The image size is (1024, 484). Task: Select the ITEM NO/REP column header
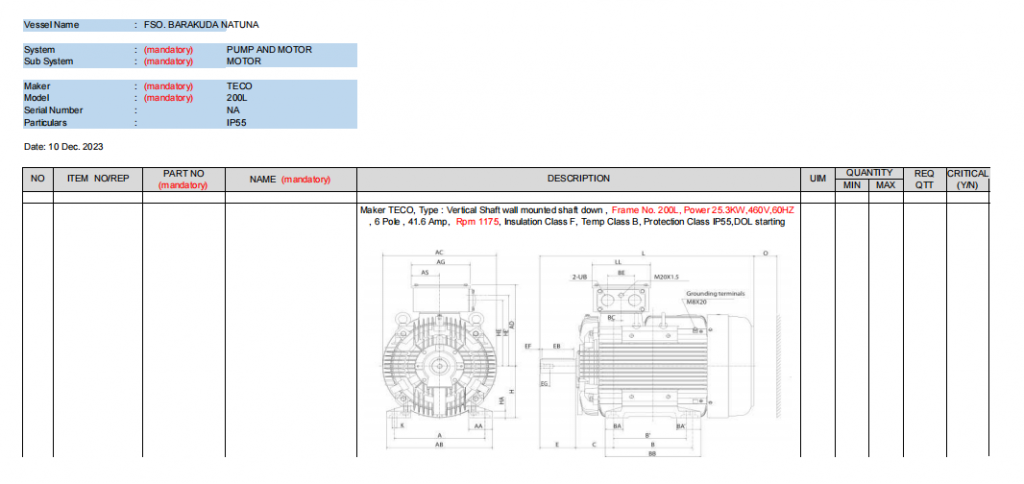point(97,179)
